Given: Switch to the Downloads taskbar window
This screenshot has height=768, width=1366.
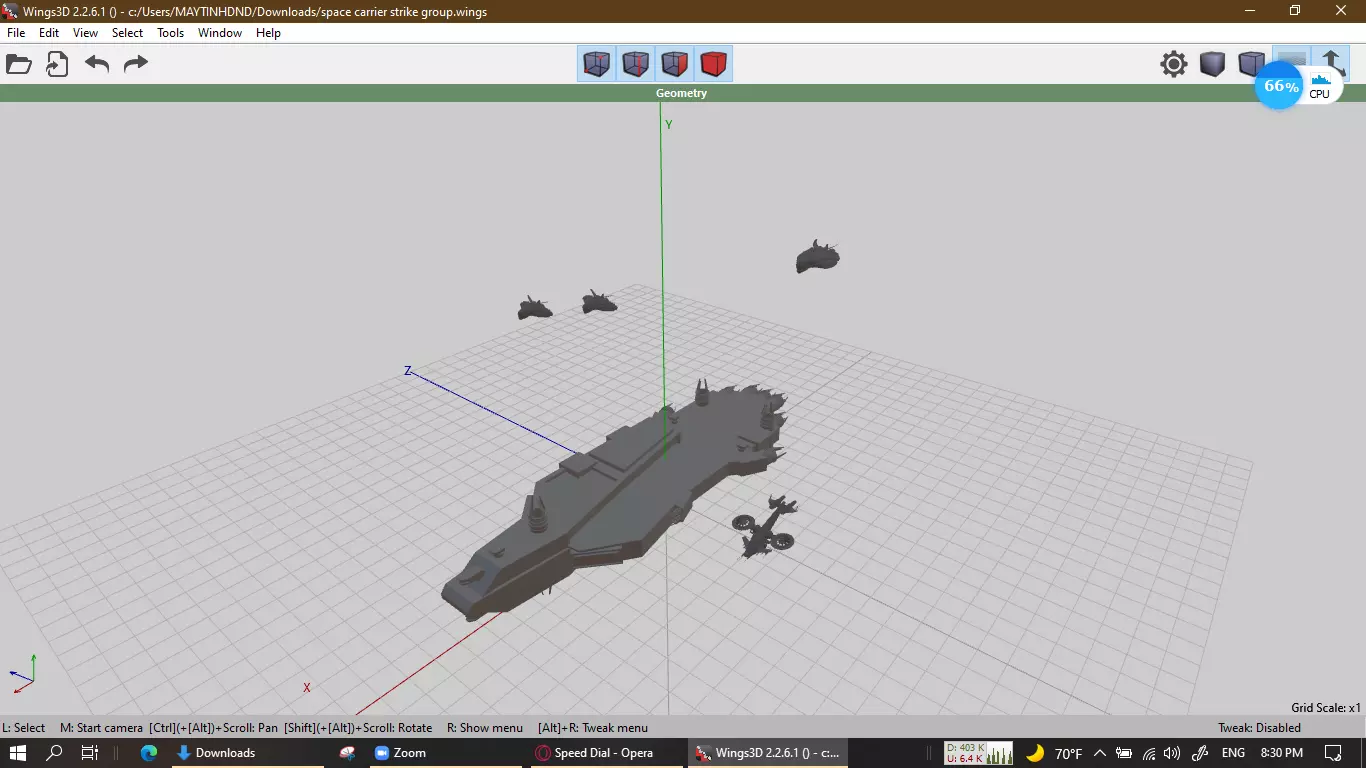Looking at the screenshot, I should pos(246,753).
